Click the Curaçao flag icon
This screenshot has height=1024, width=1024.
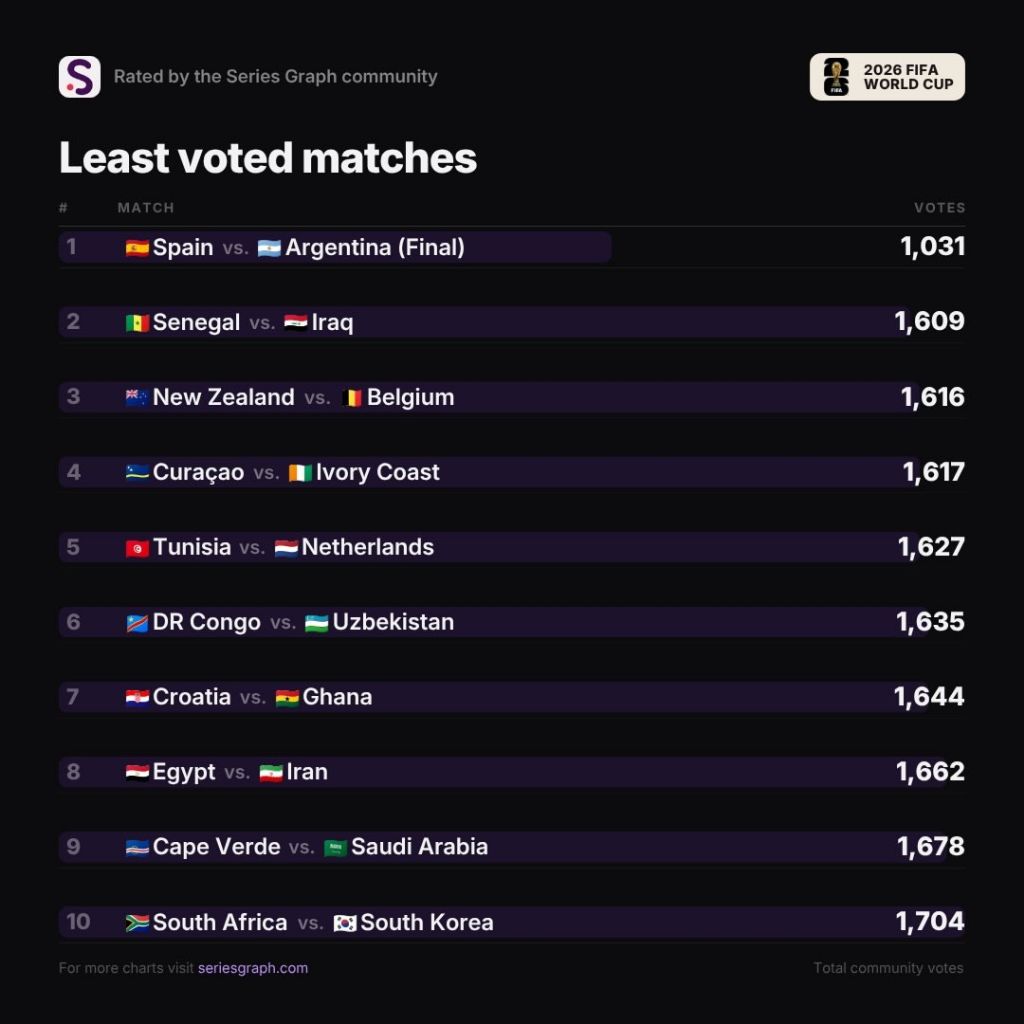point(137,472)
